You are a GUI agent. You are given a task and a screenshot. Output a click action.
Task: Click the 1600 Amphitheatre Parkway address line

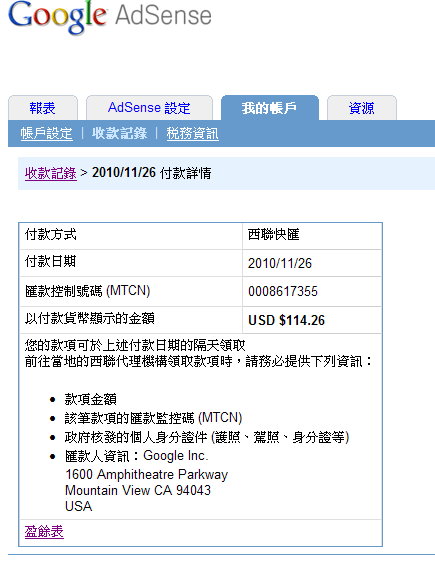(146, 474)
